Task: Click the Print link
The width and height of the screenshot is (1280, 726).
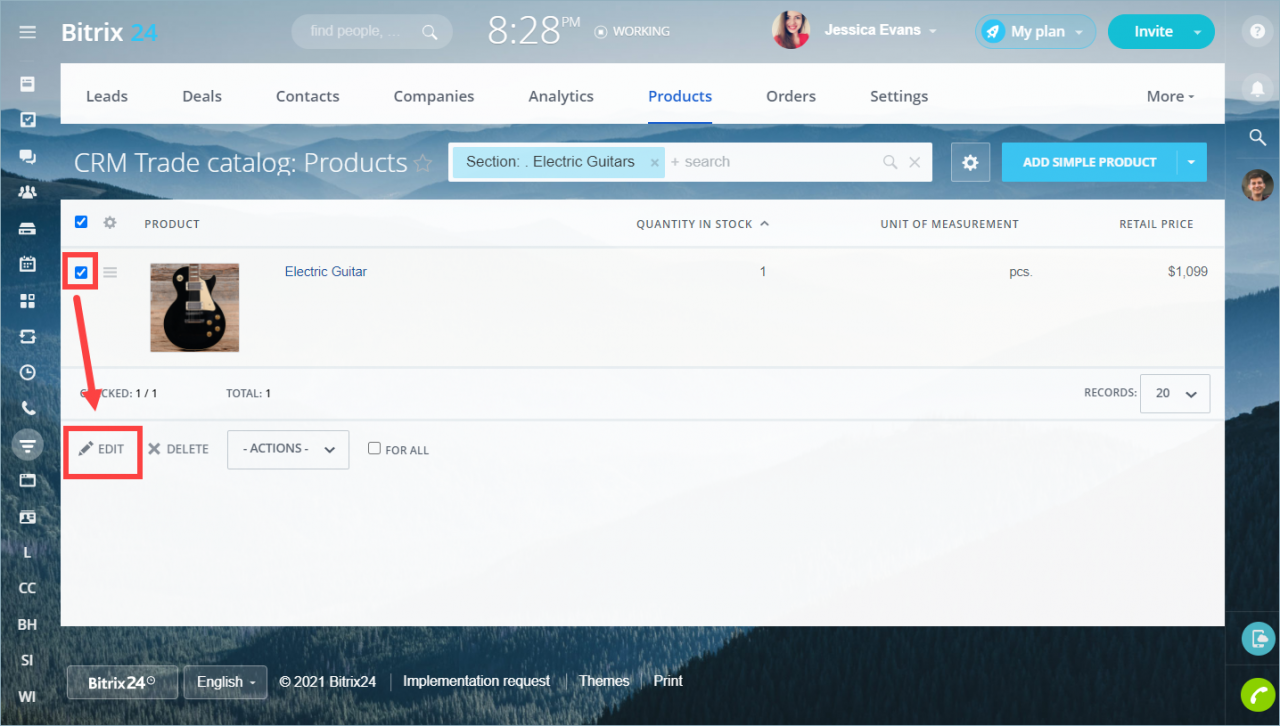Action: 668,681
